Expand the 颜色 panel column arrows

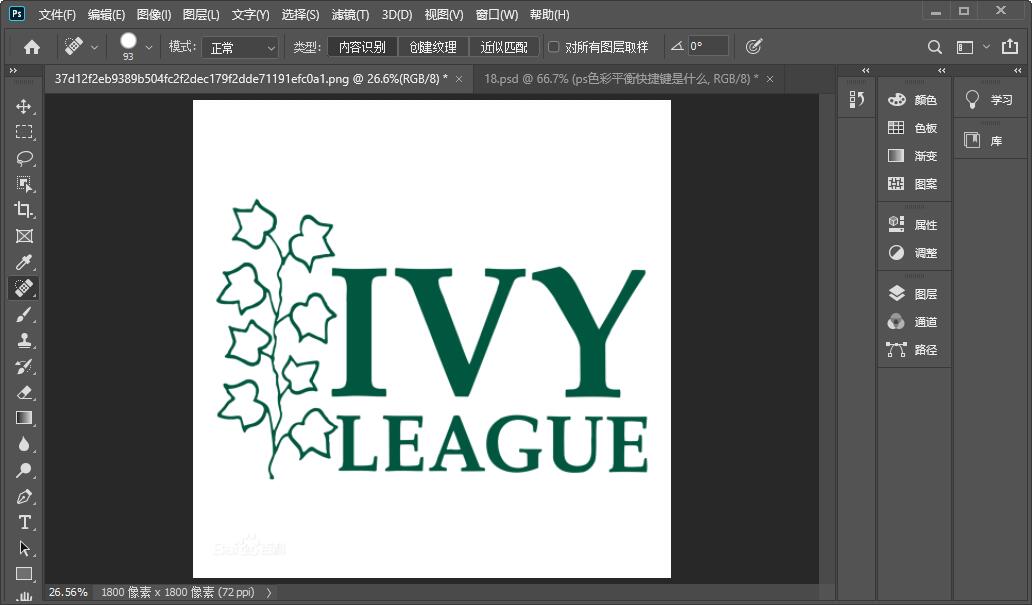pyautogui.click(x=942, y=70)
